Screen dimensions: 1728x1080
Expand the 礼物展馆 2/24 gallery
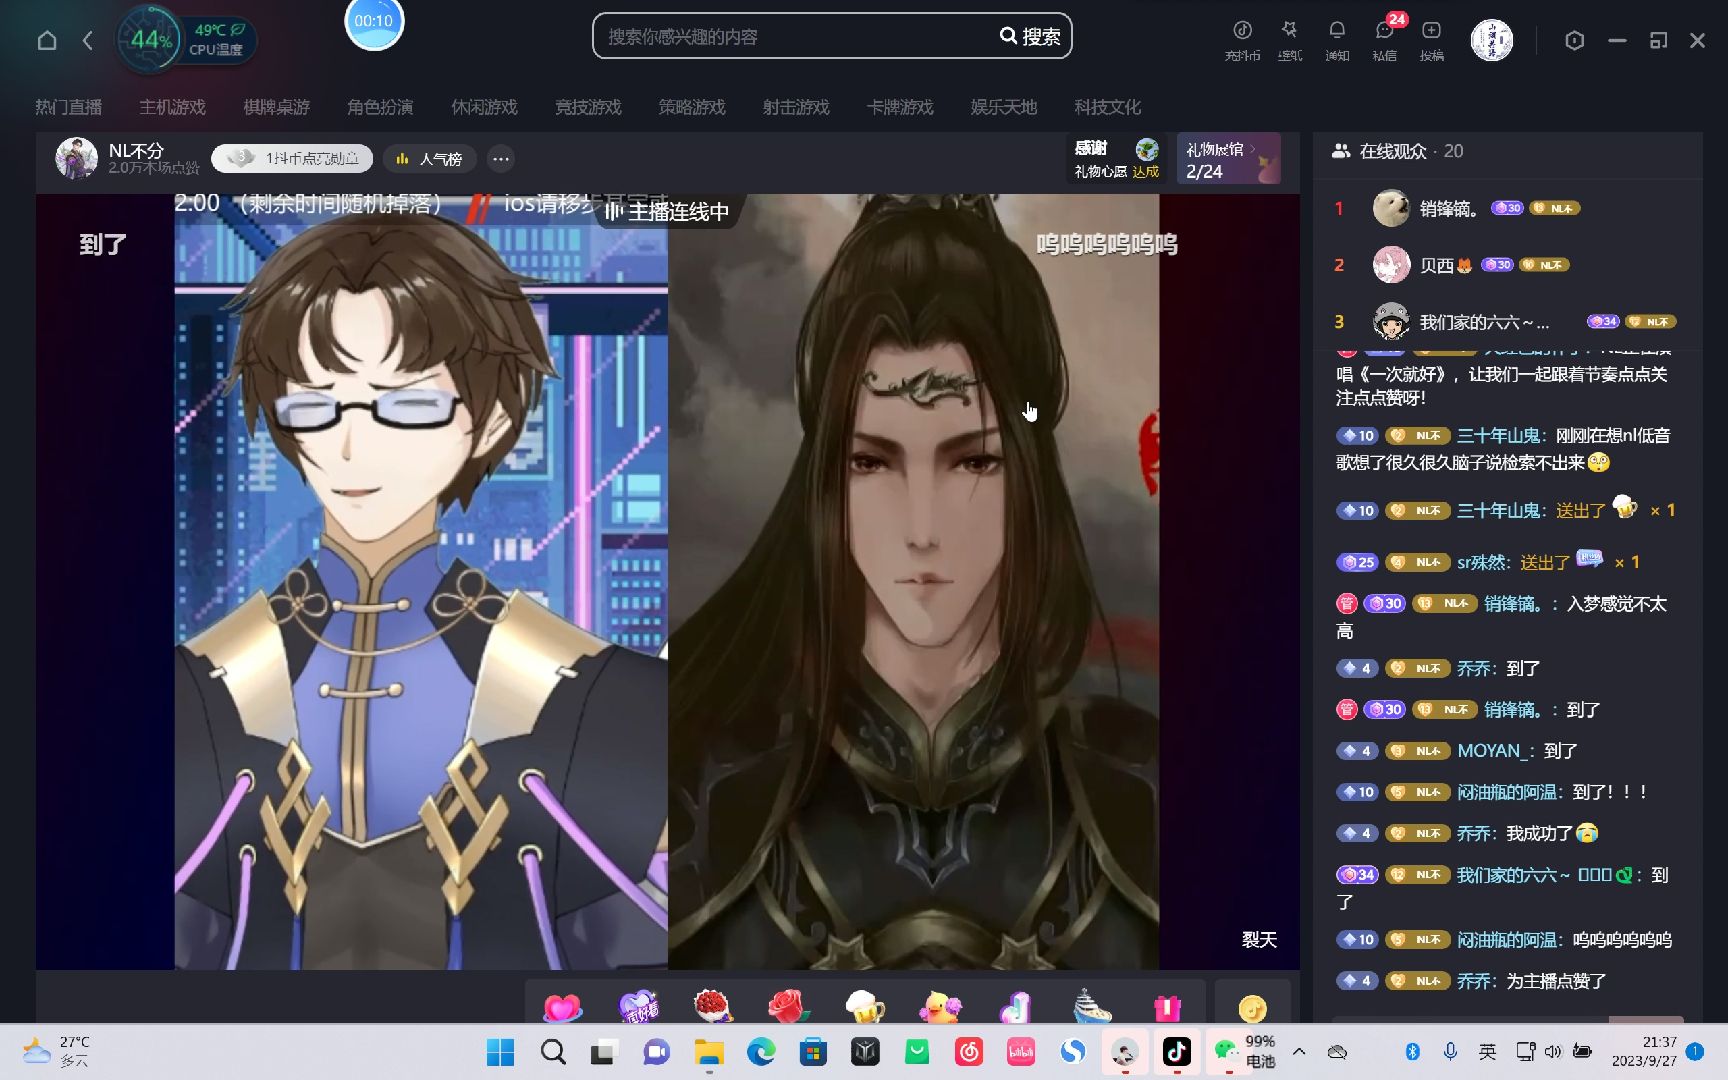click(1229, 159)
